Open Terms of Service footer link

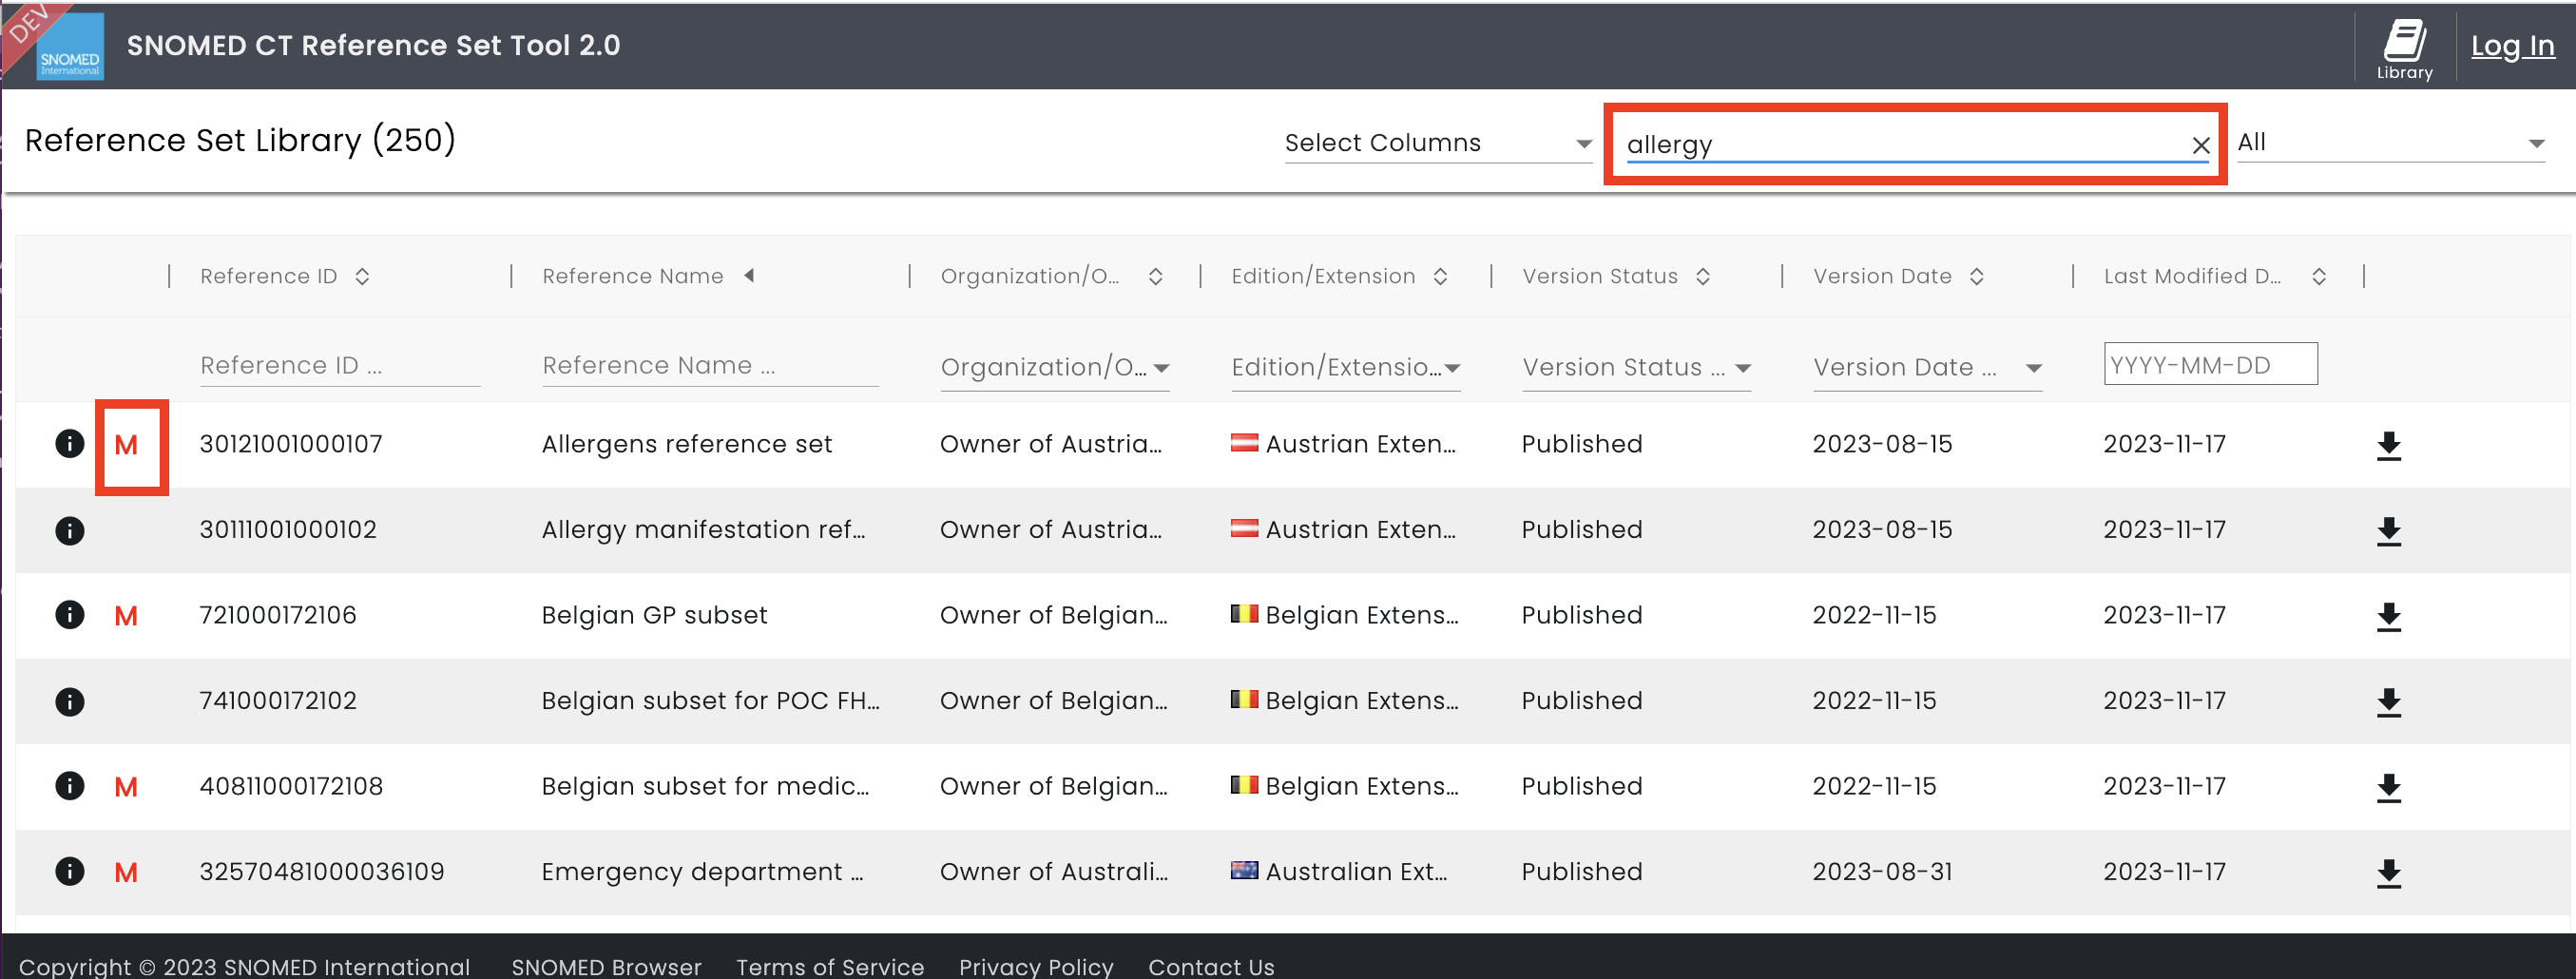[830, 966]
